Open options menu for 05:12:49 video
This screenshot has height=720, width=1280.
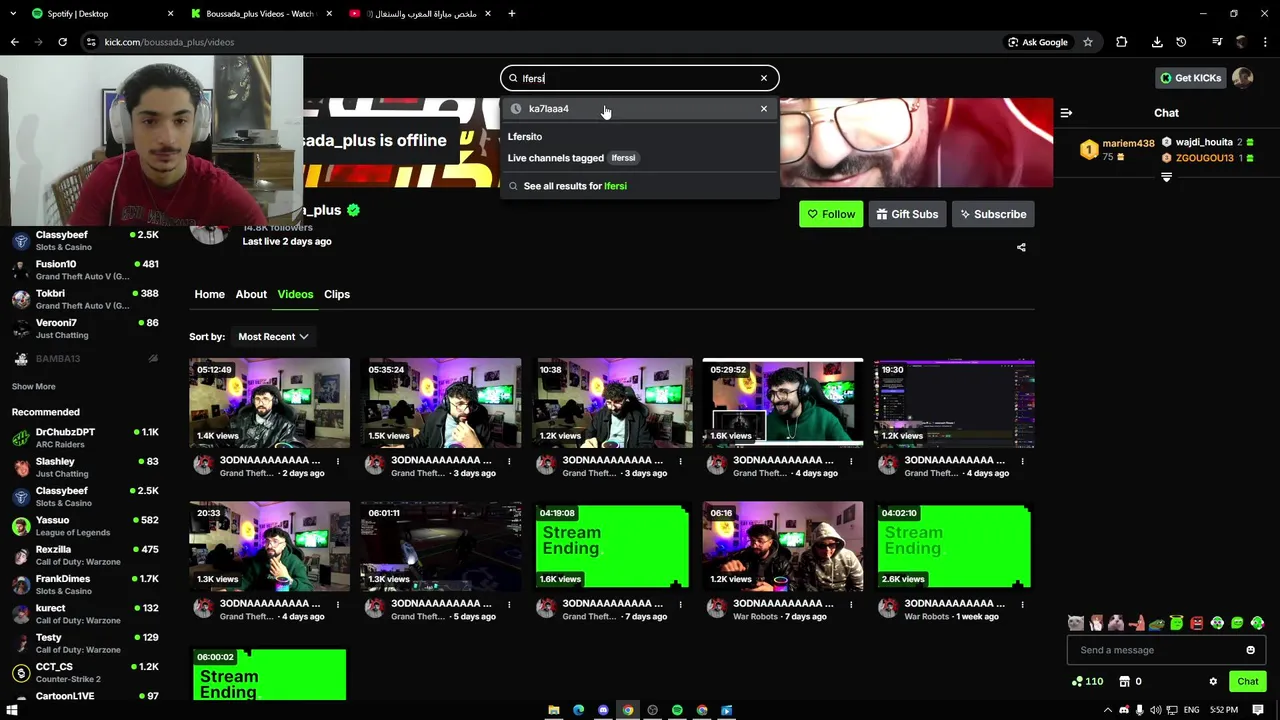point(338,461)
